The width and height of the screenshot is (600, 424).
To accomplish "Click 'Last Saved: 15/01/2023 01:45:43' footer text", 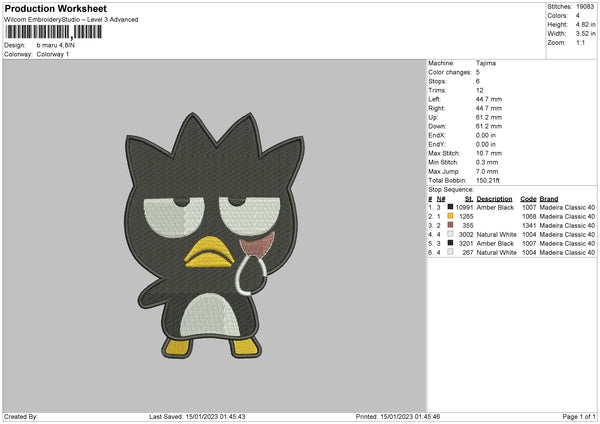I will pos(197,417).
